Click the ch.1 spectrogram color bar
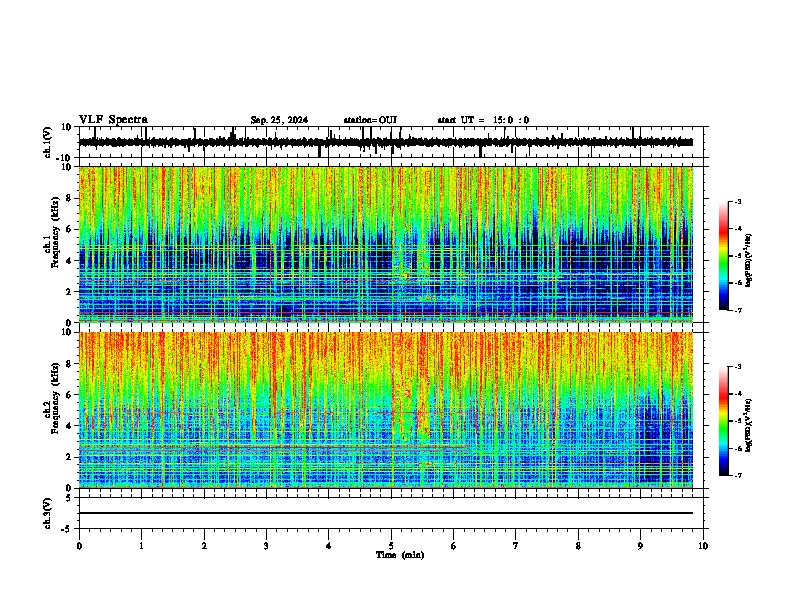This screenshot has height=612, width=792. tap(723, 256)
